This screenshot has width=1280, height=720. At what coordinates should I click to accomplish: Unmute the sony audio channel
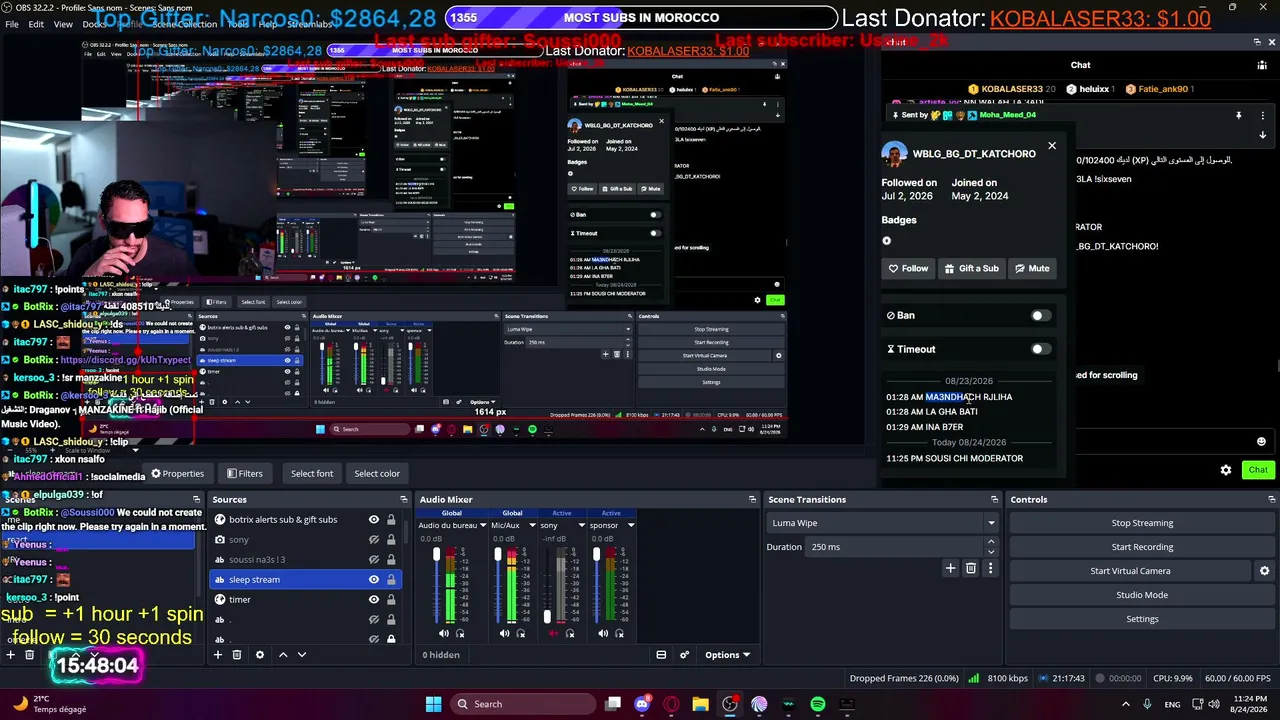tap(554, 633)
